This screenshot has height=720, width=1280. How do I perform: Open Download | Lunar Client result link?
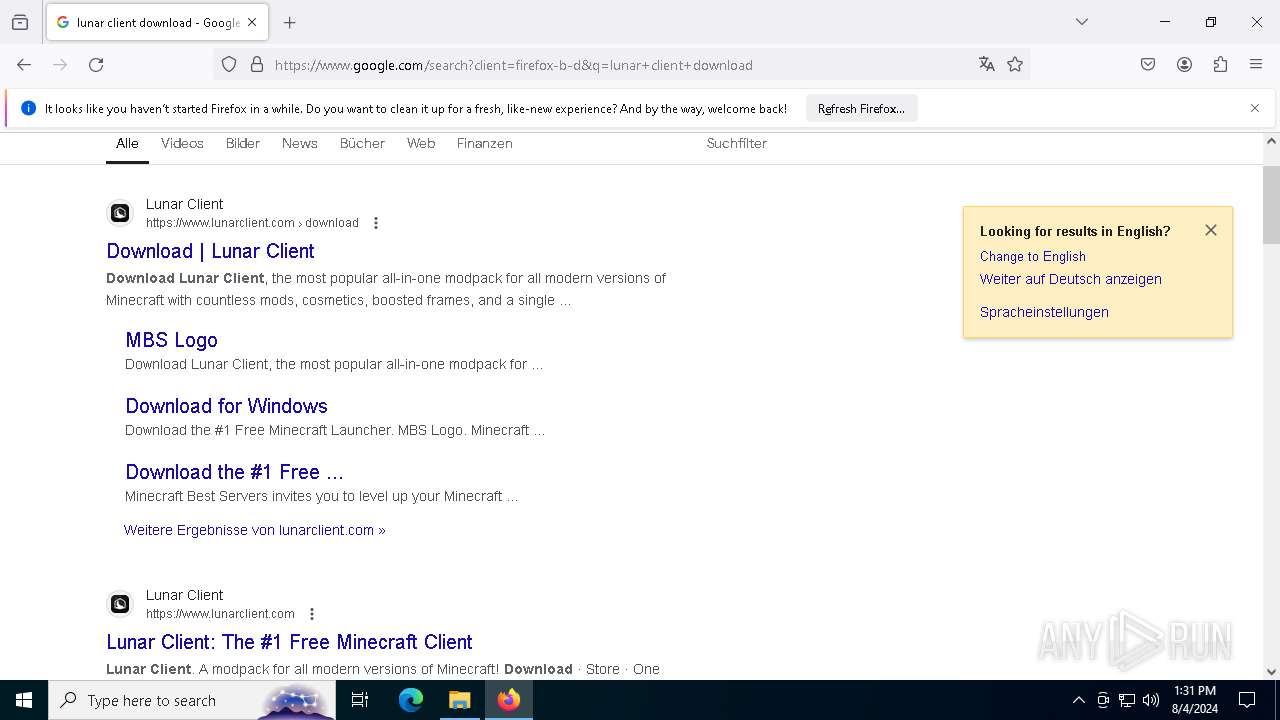pos(210,251)
